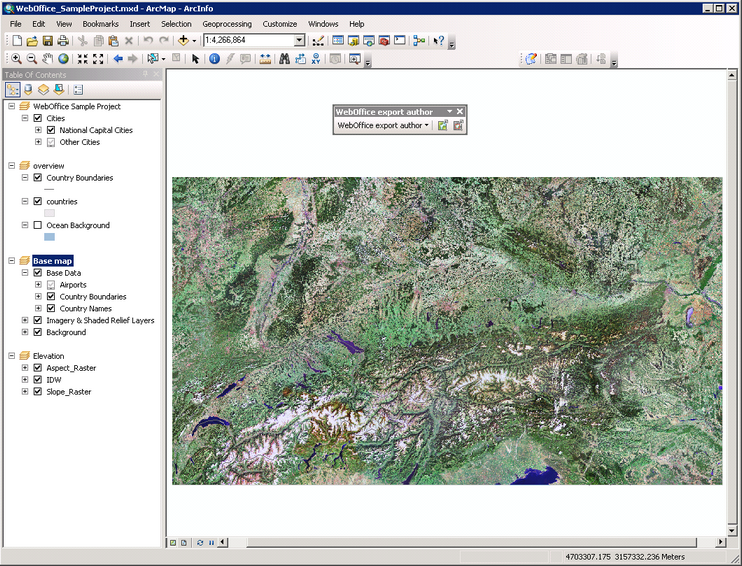Click the WebOffice export author dropdown button
Viewport: 742px width, 566px height.
click(x=383, y=126)
